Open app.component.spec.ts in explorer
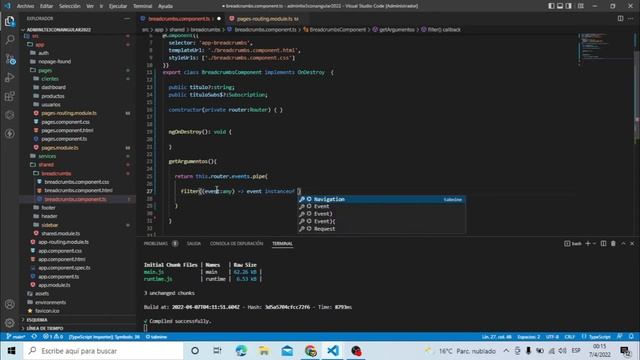640x360 pixels. click(64, 268)
